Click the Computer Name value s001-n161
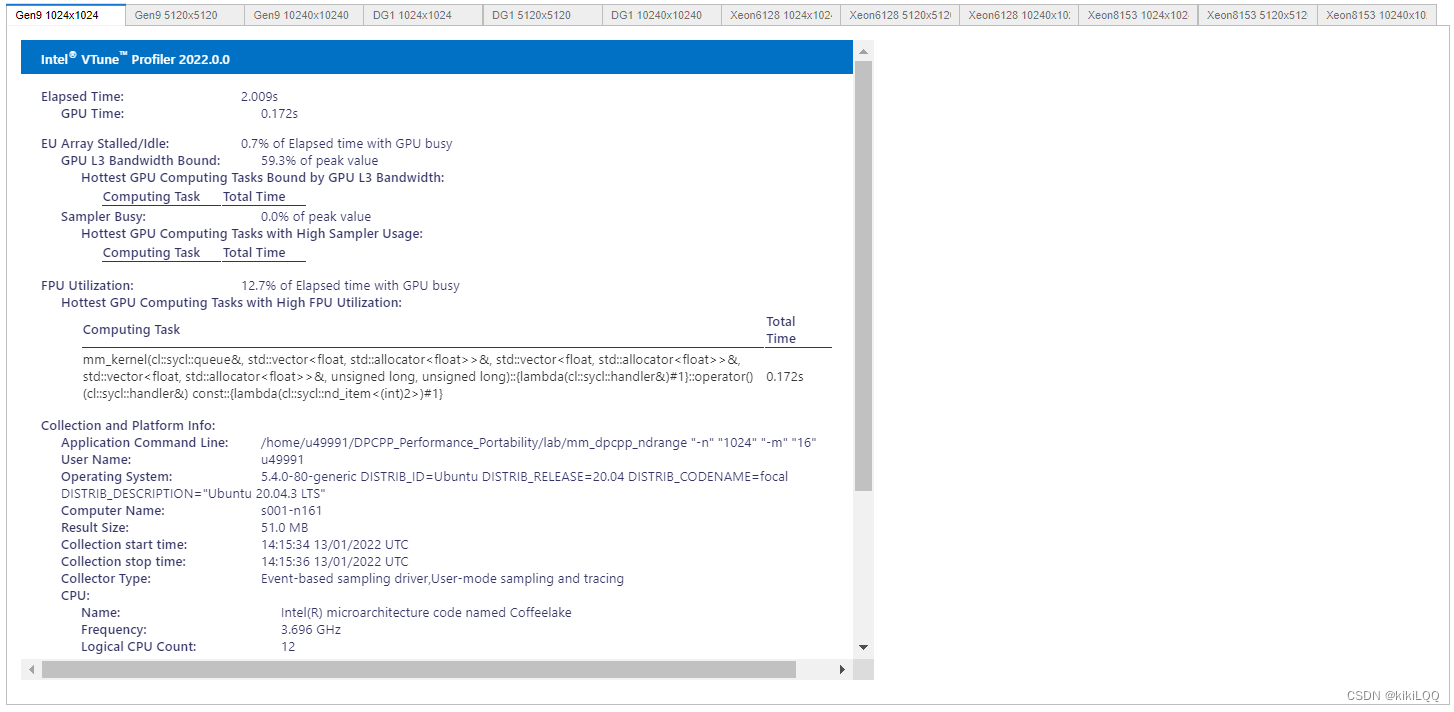 point(291,511)
